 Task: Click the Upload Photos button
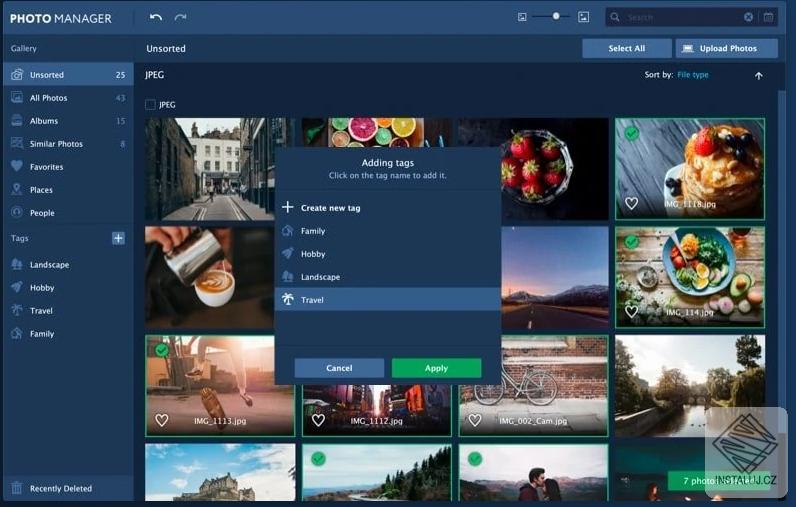point(726,48)
